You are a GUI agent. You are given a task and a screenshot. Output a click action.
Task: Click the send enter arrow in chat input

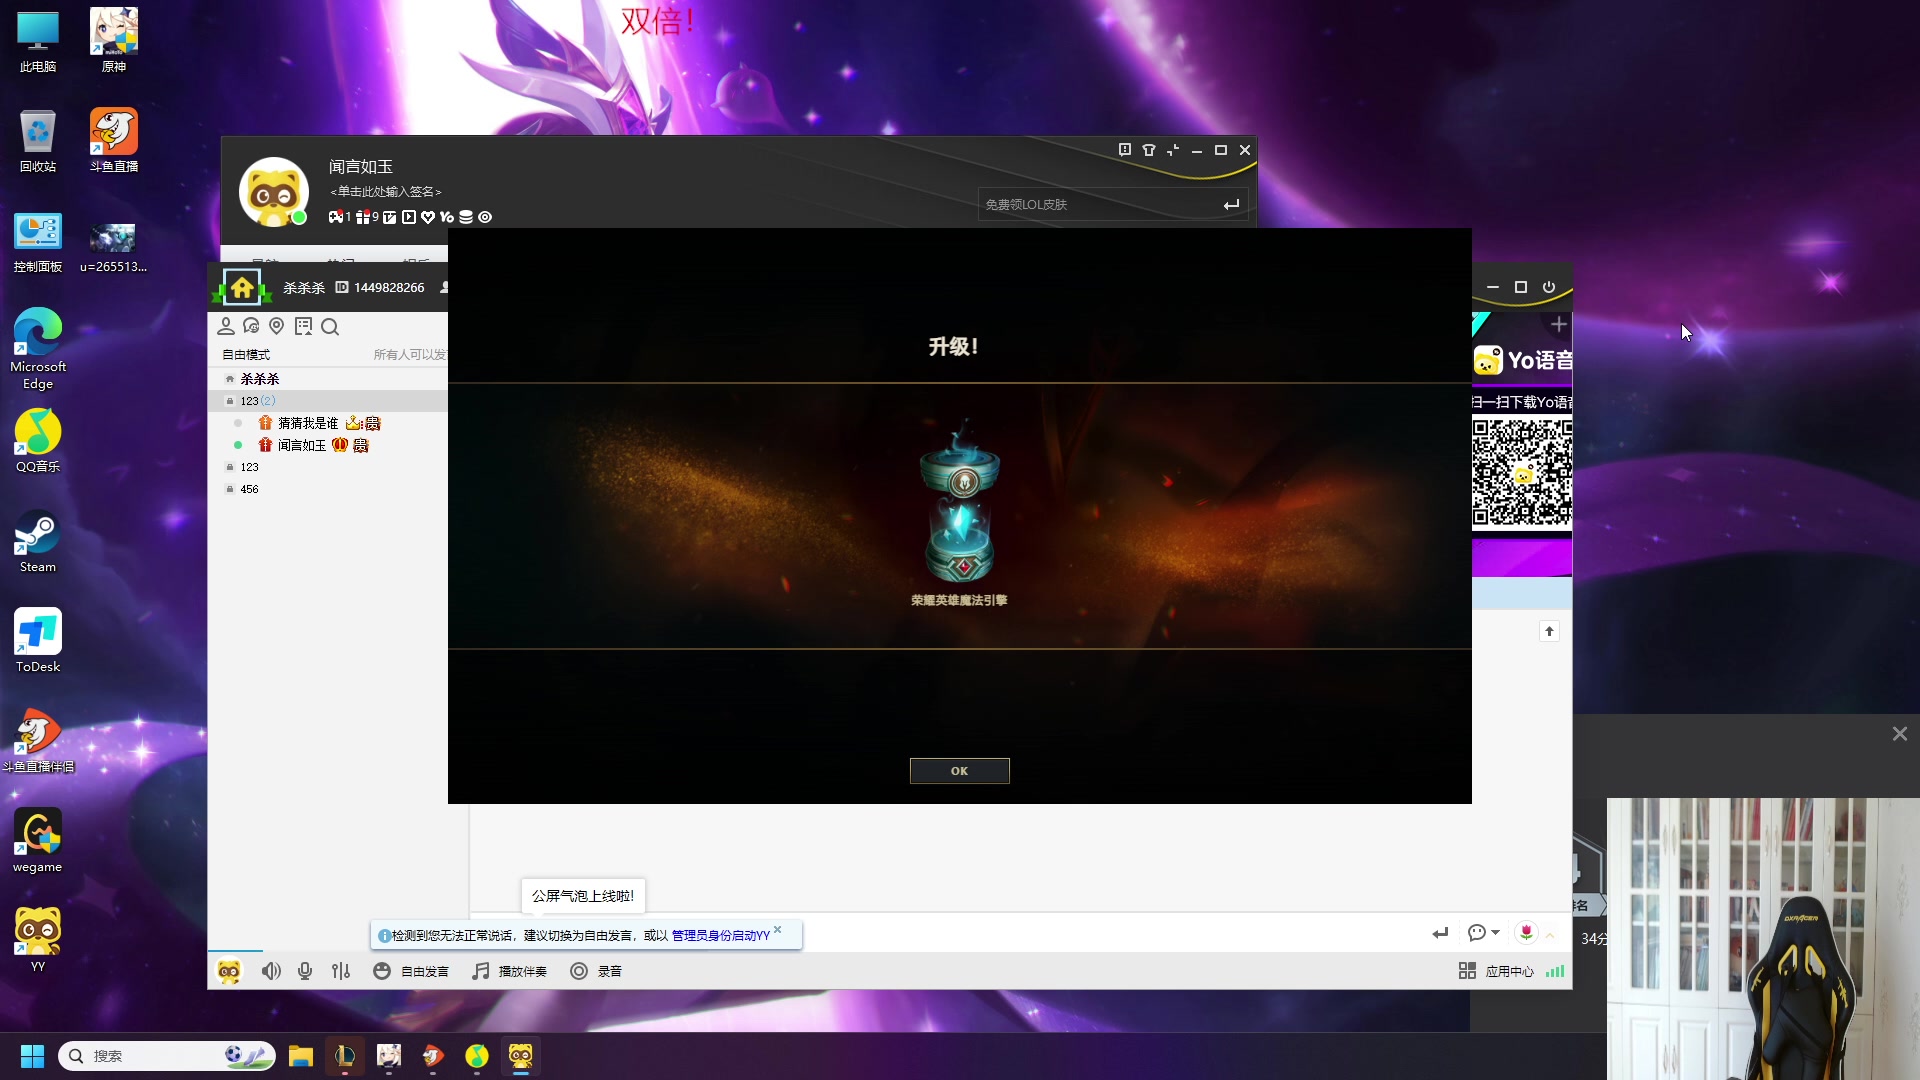tap(1440, 933)
